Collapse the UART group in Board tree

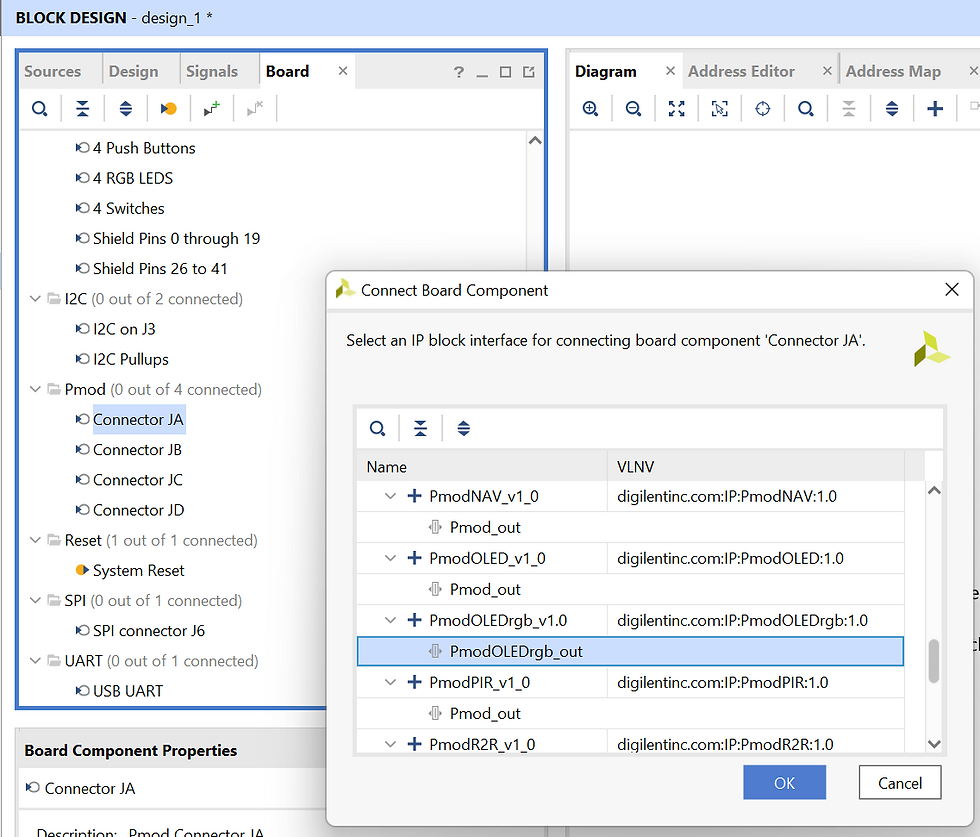coord(36,661)
